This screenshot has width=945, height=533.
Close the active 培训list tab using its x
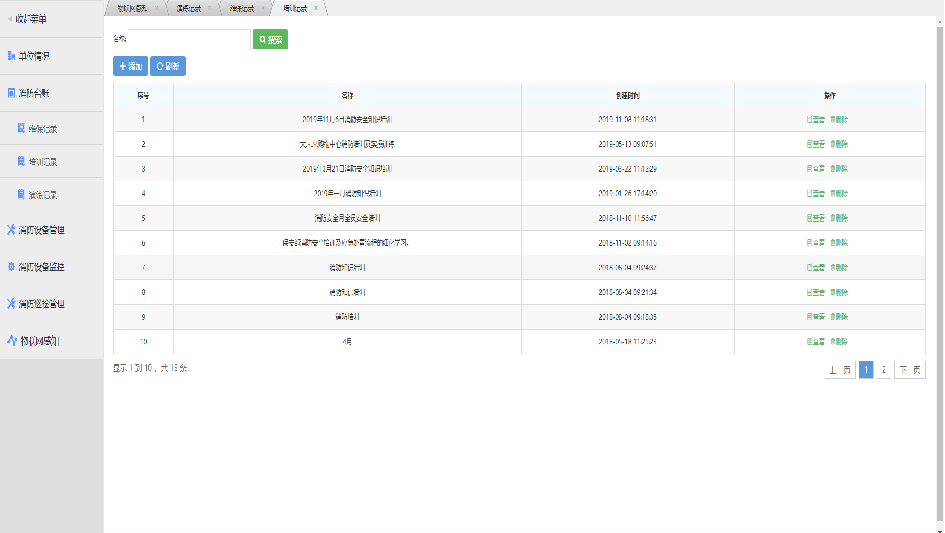pos(316,8)
